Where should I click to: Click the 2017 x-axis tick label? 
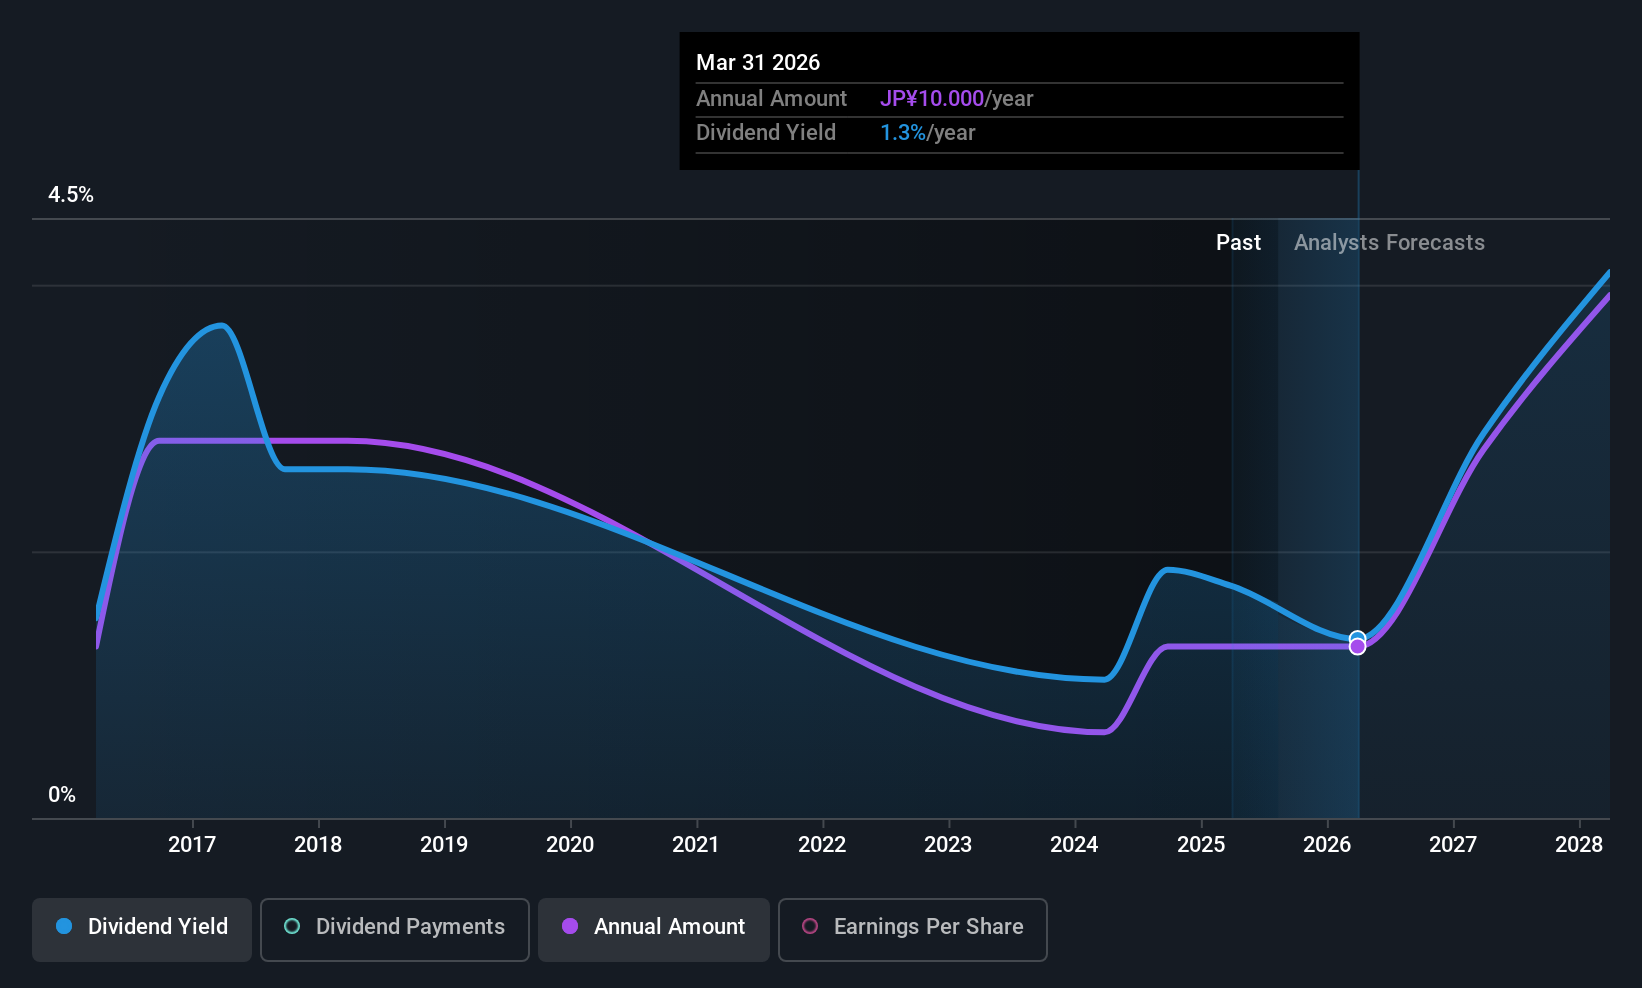point(192,845)
